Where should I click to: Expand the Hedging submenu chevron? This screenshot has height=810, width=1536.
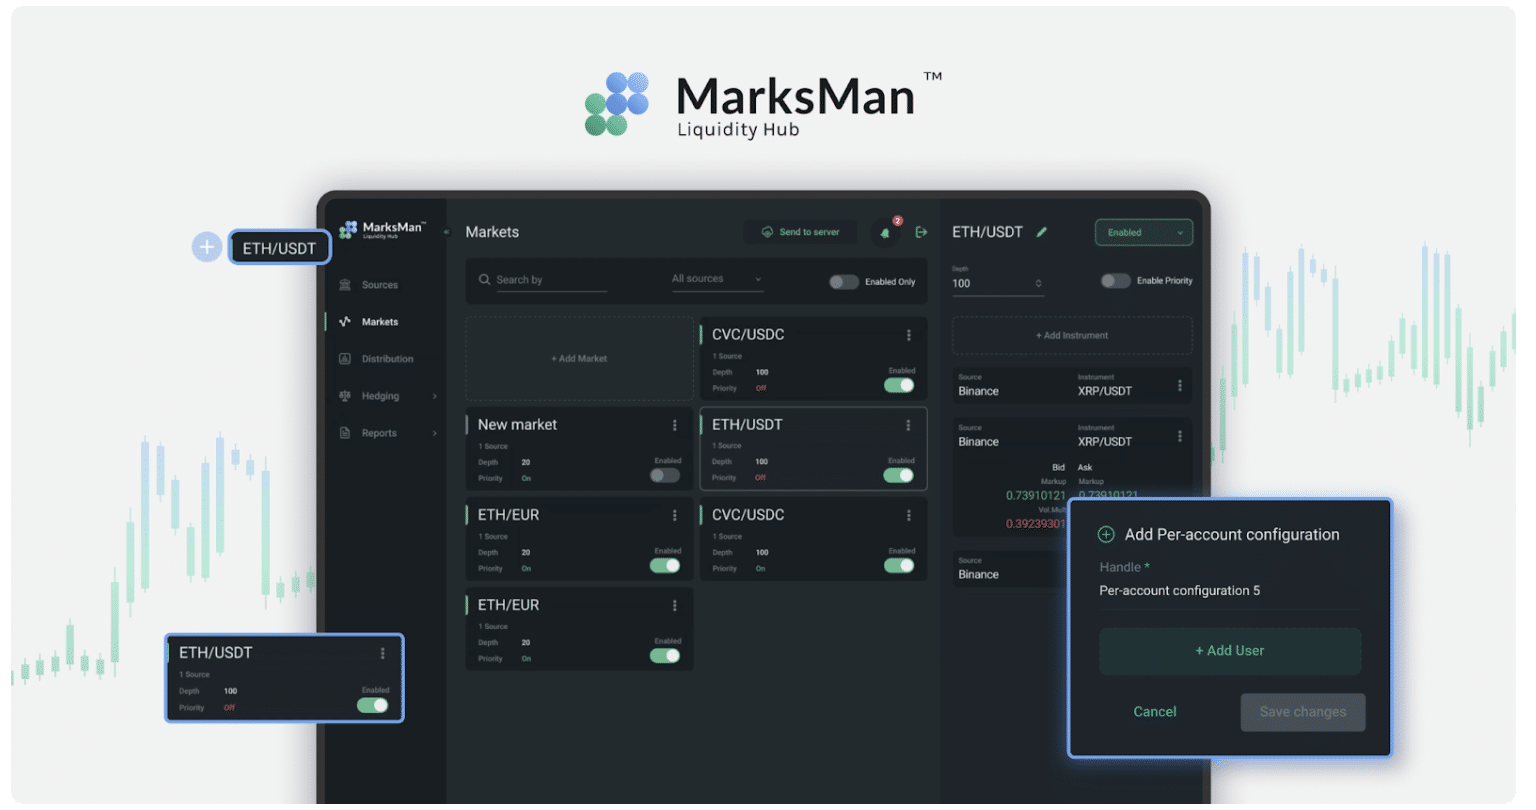[x=434, y=396]
